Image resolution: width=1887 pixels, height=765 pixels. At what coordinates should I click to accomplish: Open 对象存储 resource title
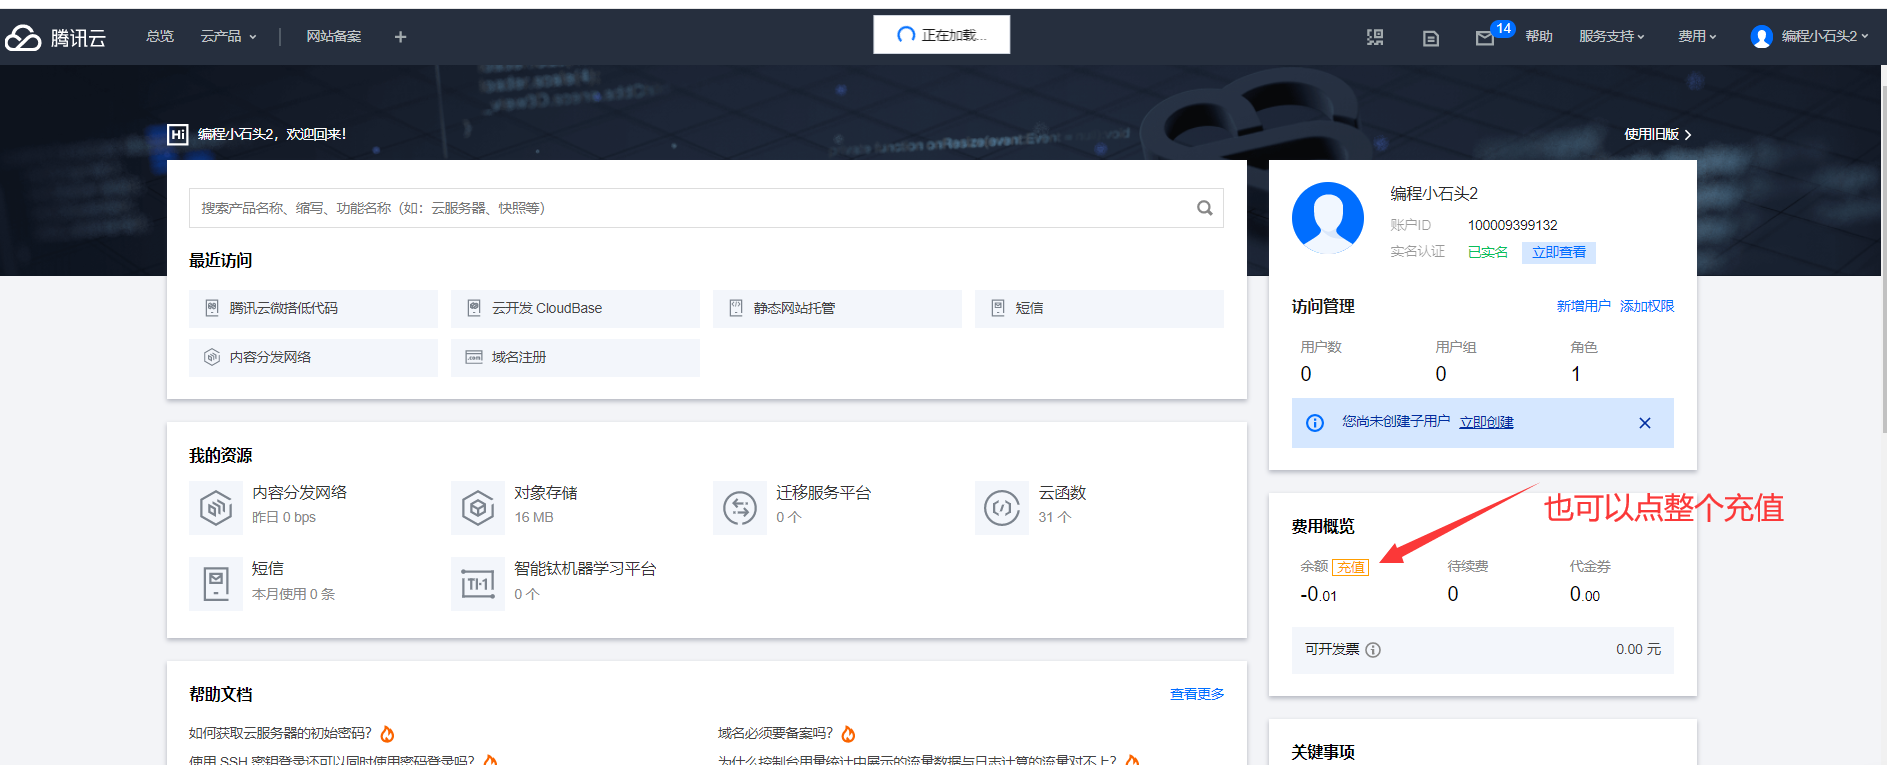coord(546,493)
